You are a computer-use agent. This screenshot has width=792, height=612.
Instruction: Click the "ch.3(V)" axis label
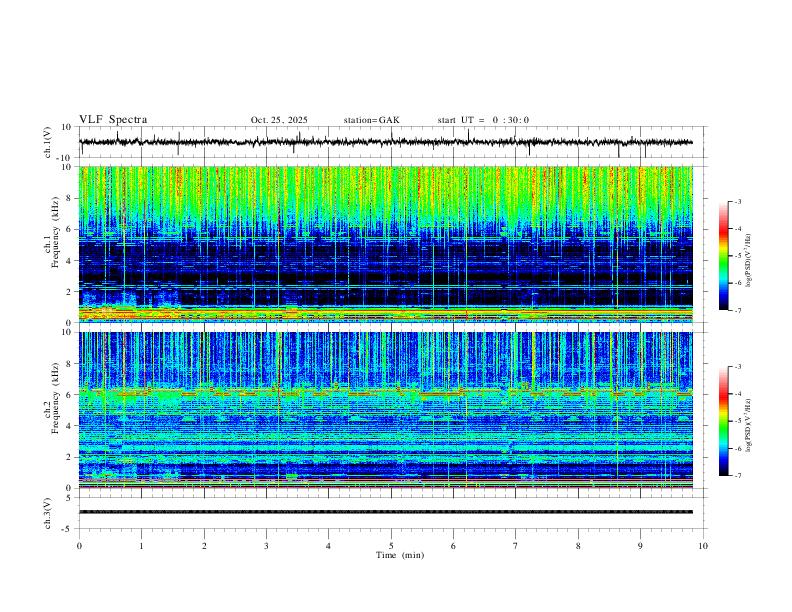pos(48,513)
